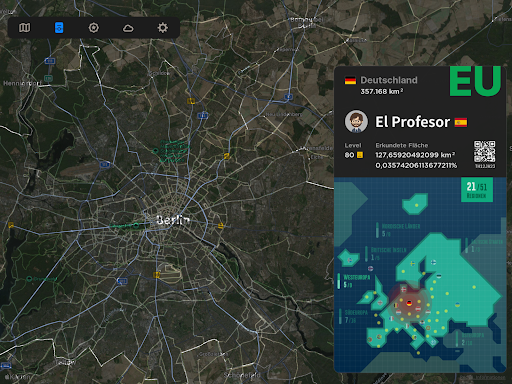Select the Danish flag marker on Europe map
Viewport: 512px width, 384px height.
pos(403,289)
